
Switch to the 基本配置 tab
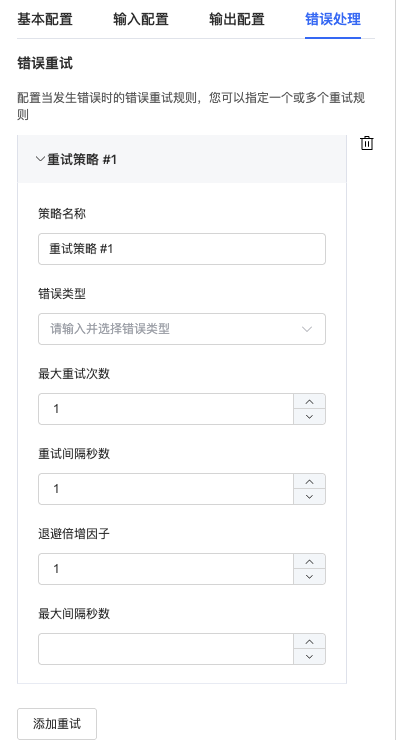pos(45,19)
